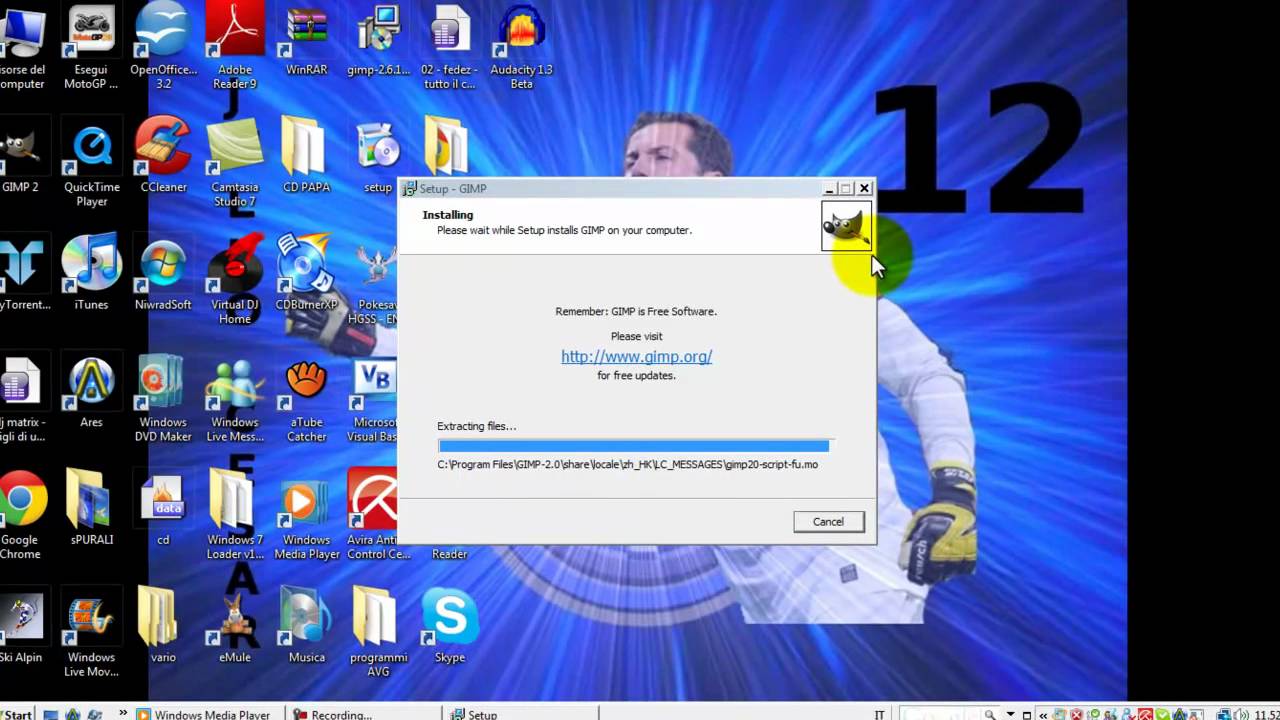Select the eMule desktop icon
1280x720 pixels.
(235, 627)
